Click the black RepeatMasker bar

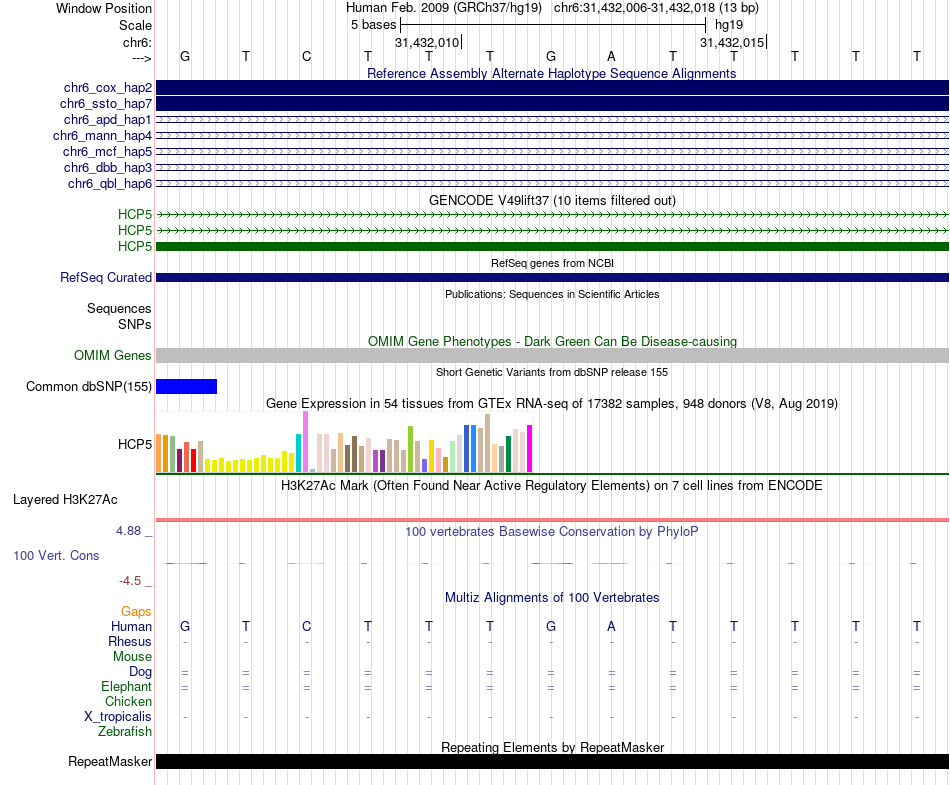tap(552, 762)
